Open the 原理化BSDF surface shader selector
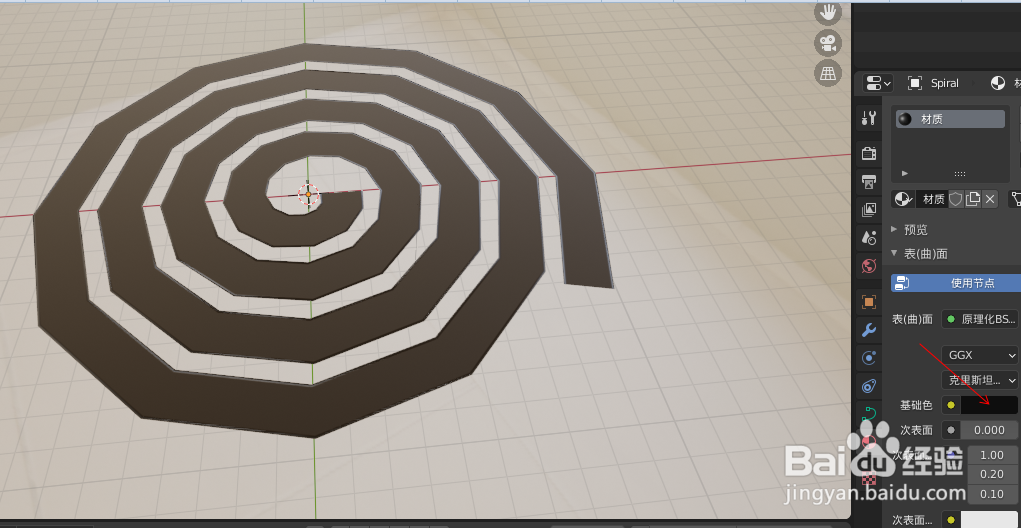 [x=981, y=319]
